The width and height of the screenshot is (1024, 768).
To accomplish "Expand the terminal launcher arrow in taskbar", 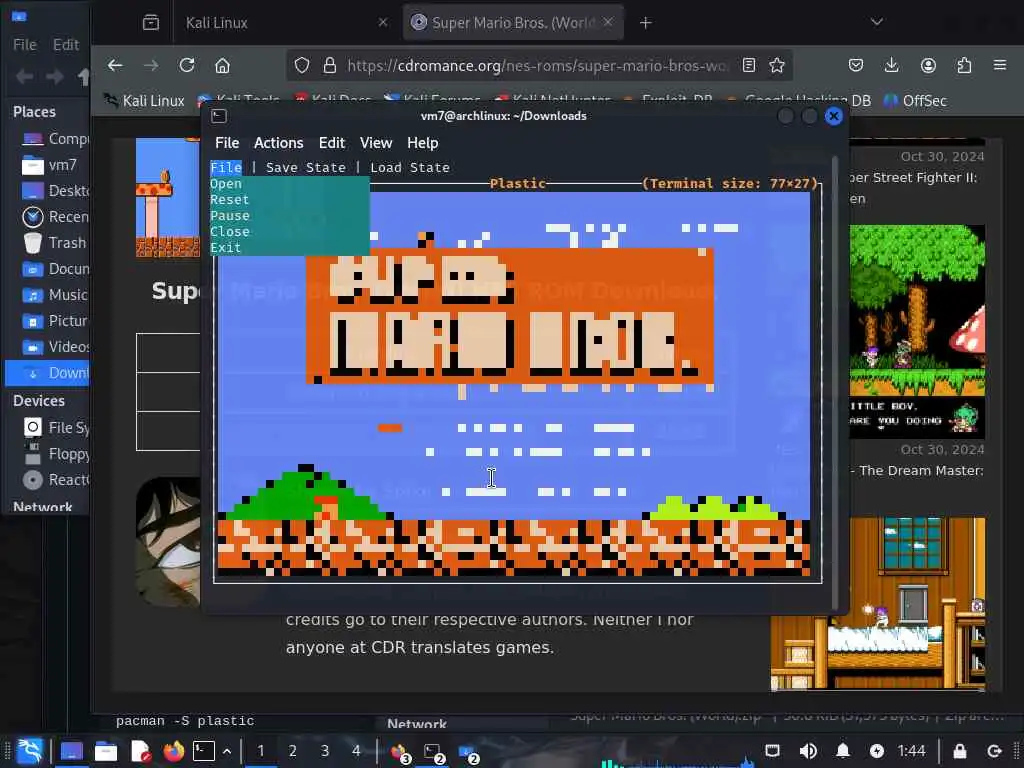I will pos(227,751).
